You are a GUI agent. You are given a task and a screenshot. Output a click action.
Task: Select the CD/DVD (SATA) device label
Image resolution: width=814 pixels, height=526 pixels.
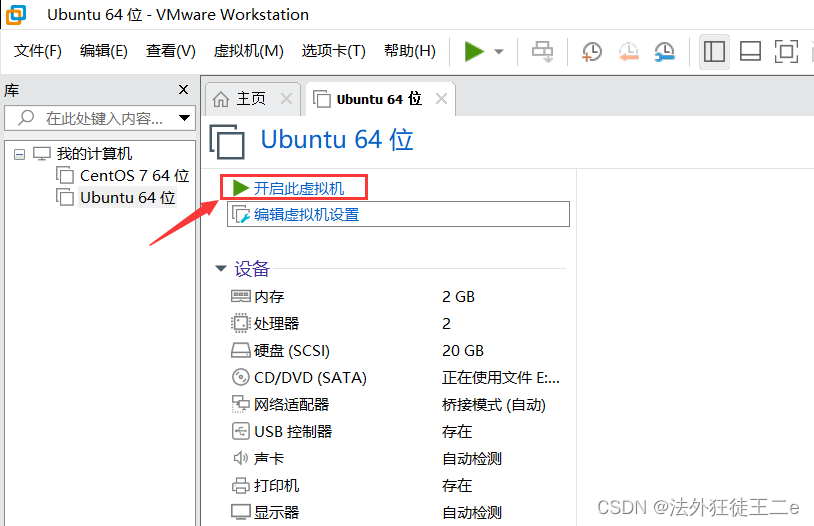(310, 377)
